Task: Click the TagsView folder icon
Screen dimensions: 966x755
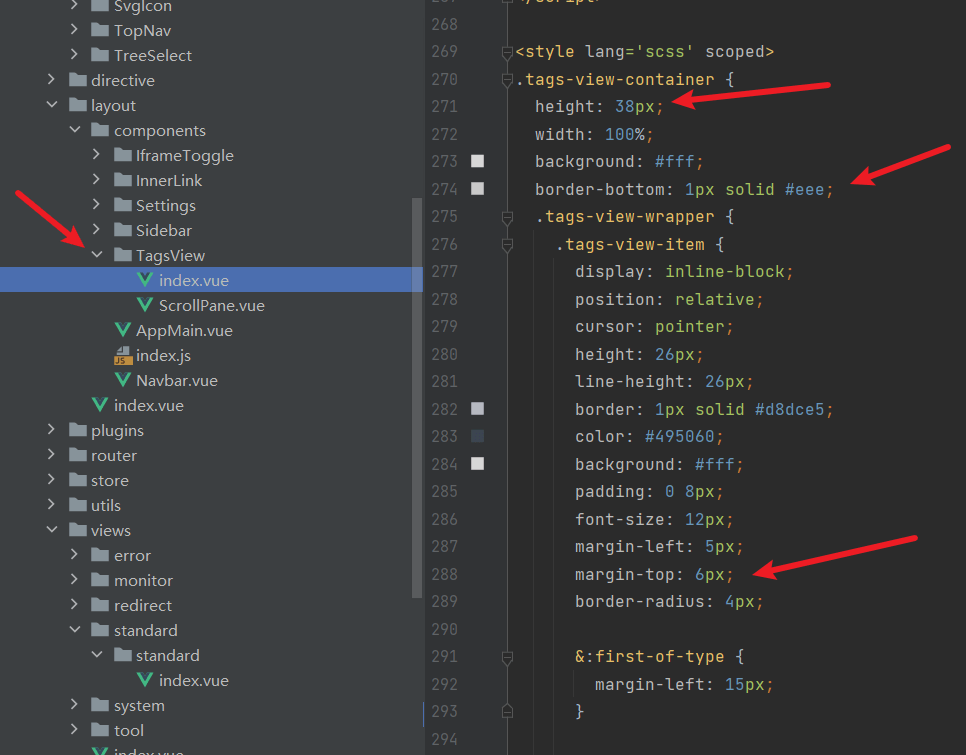Action: [123, 255]
